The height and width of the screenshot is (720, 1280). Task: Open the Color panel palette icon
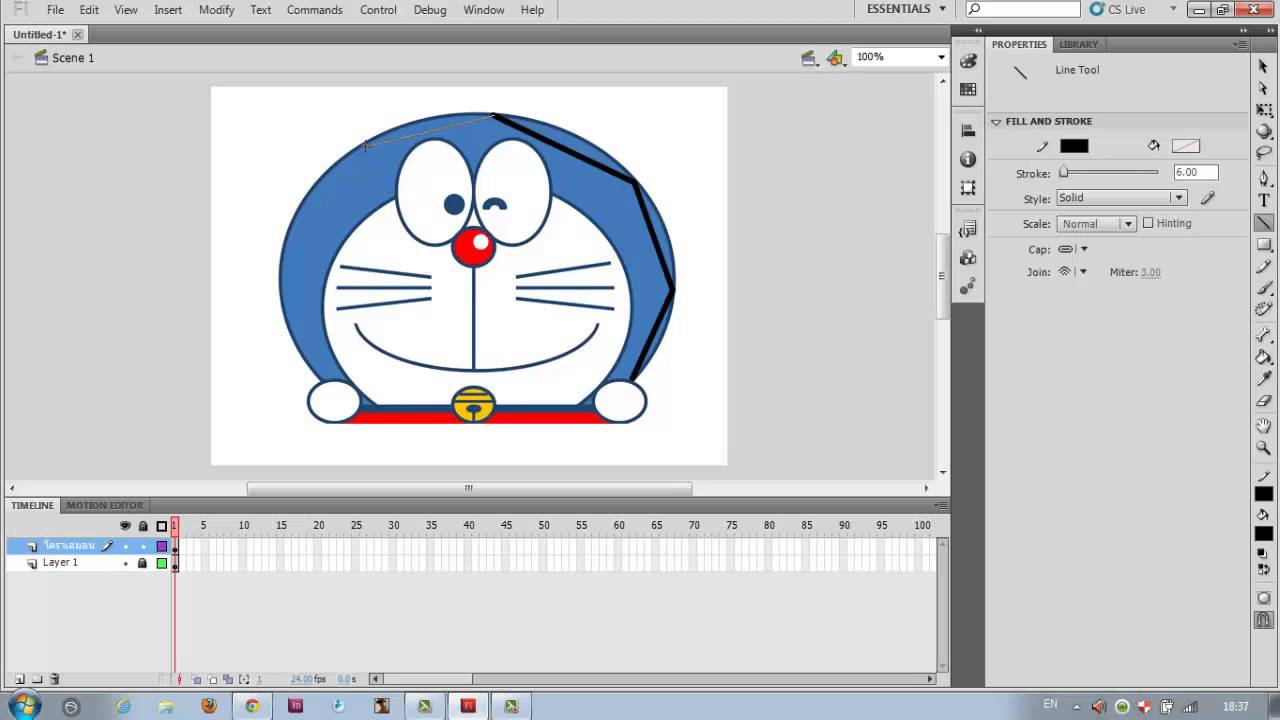[968, 61]
